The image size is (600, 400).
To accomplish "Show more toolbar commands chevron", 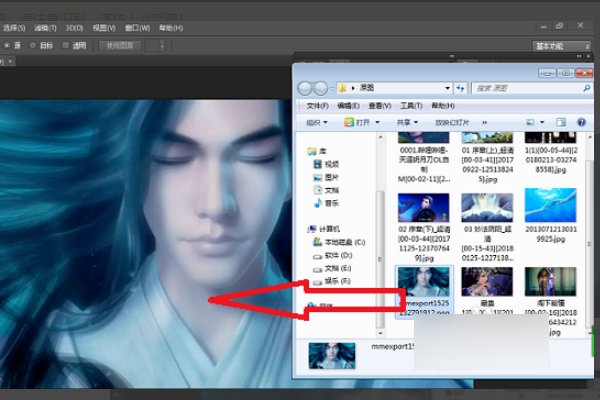I will pos(484,122).
